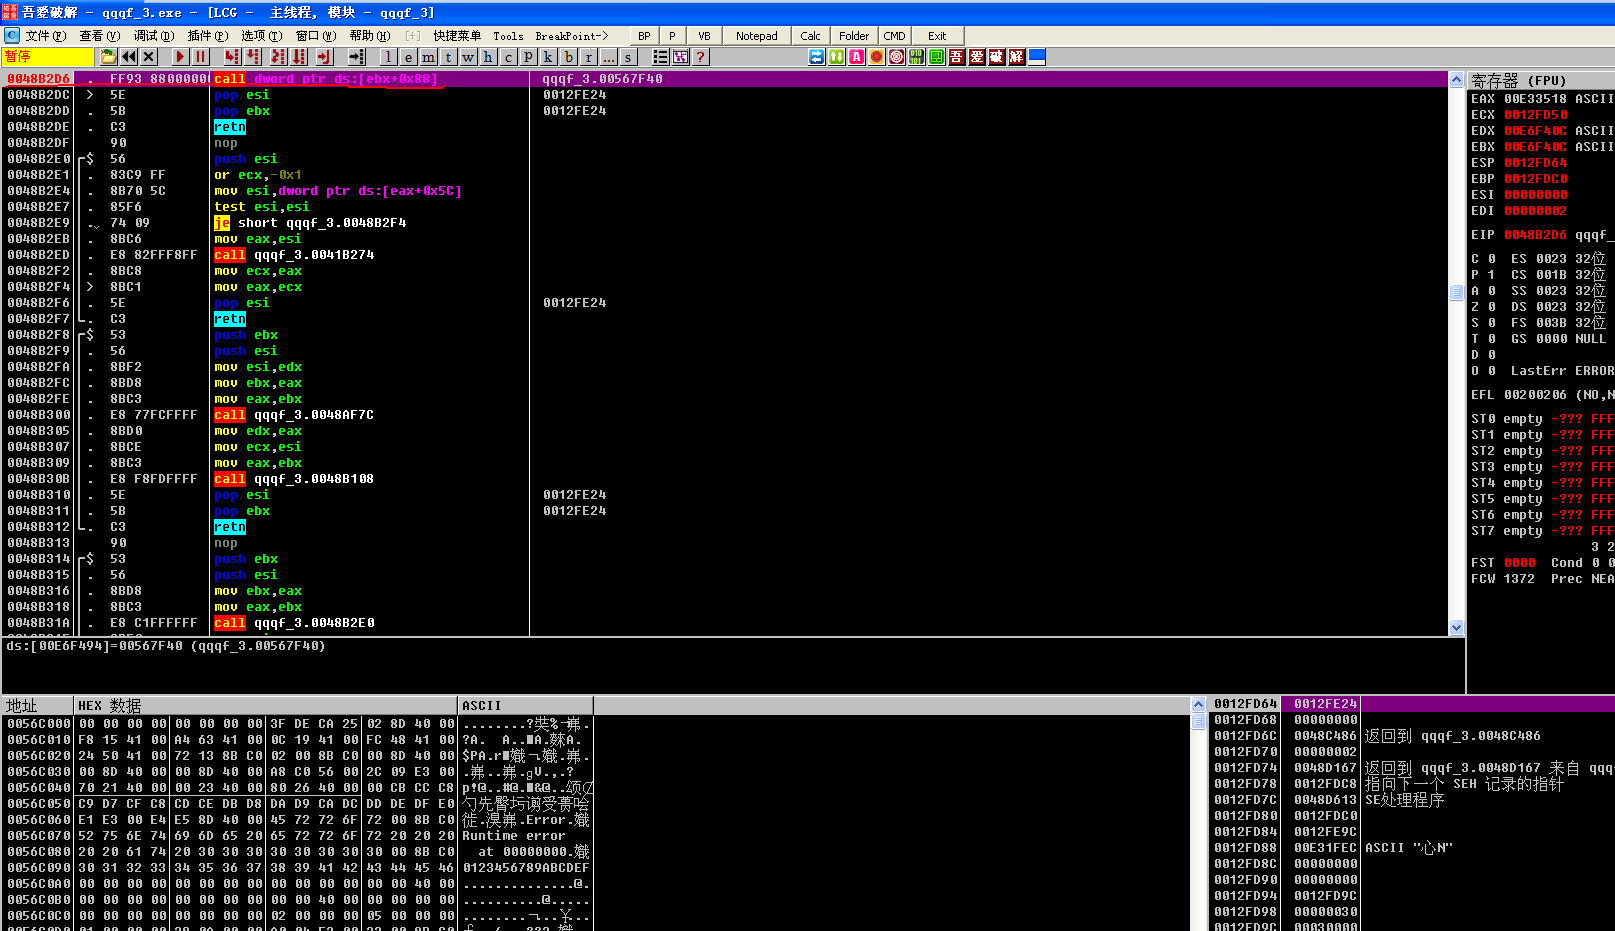Image resolution: width=1615 pixels, height=931 pixels.
Task: Click the CMD button
Action: point(894,36)
